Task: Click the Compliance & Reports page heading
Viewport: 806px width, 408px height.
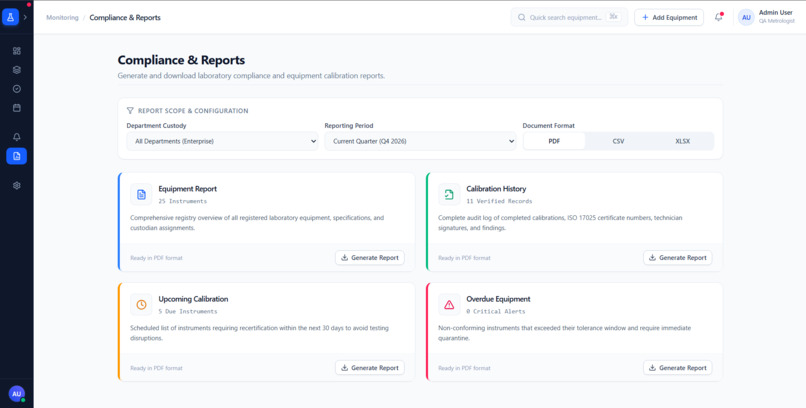Action: (x=181, y=60)
